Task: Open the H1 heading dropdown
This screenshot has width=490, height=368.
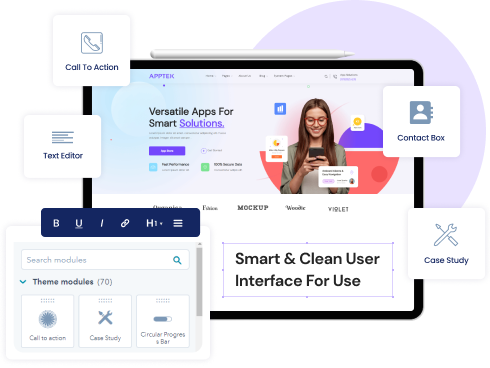Action: point(154,223)
